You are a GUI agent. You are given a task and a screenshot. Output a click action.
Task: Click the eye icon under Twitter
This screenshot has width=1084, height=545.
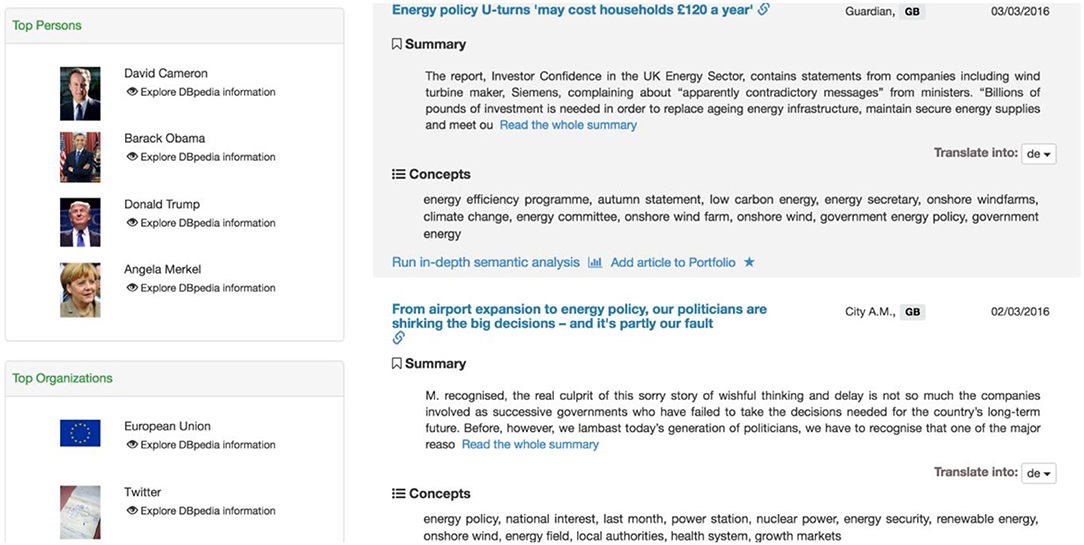point(132,510)
